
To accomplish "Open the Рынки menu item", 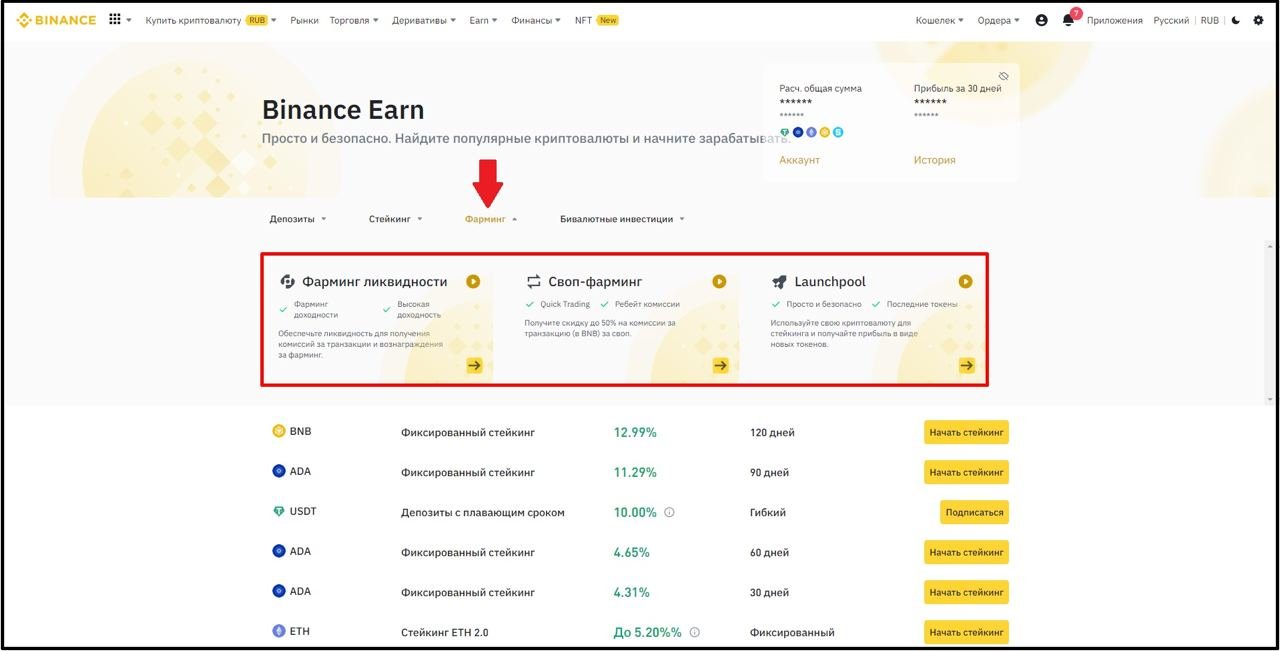I will 304,20.
